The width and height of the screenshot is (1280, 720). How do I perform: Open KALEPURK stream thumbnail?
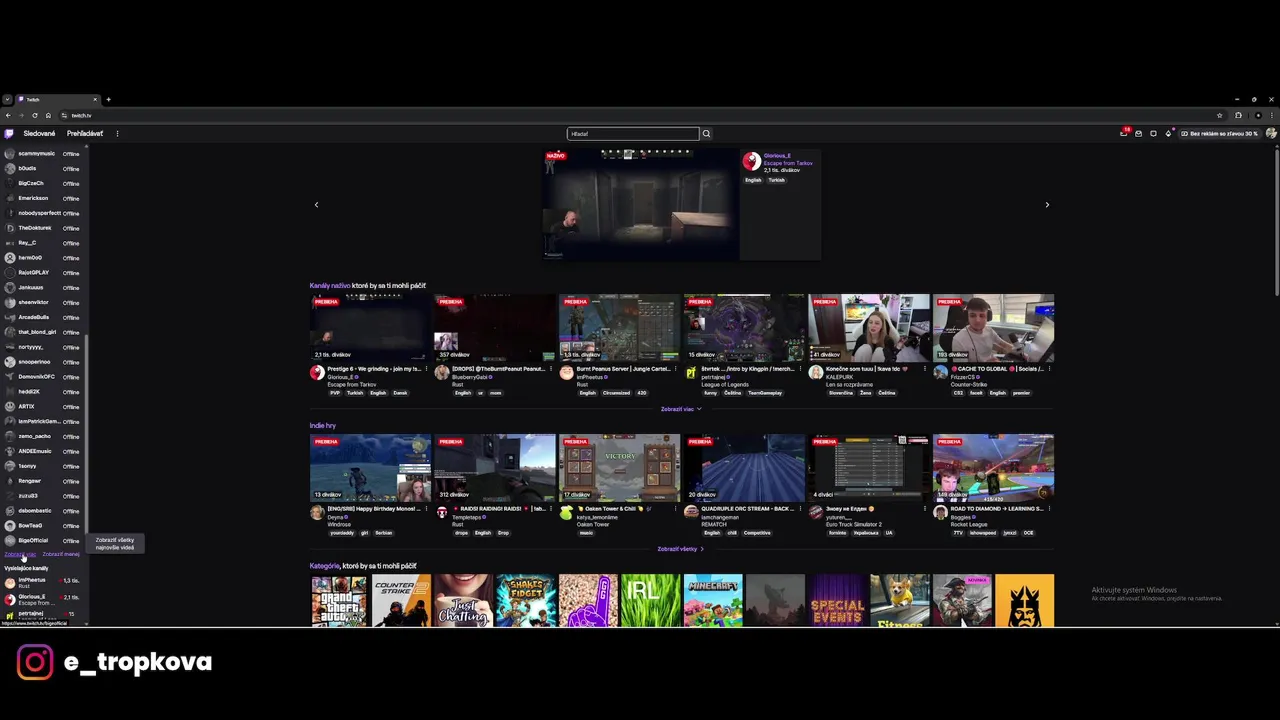pos(869,327)
